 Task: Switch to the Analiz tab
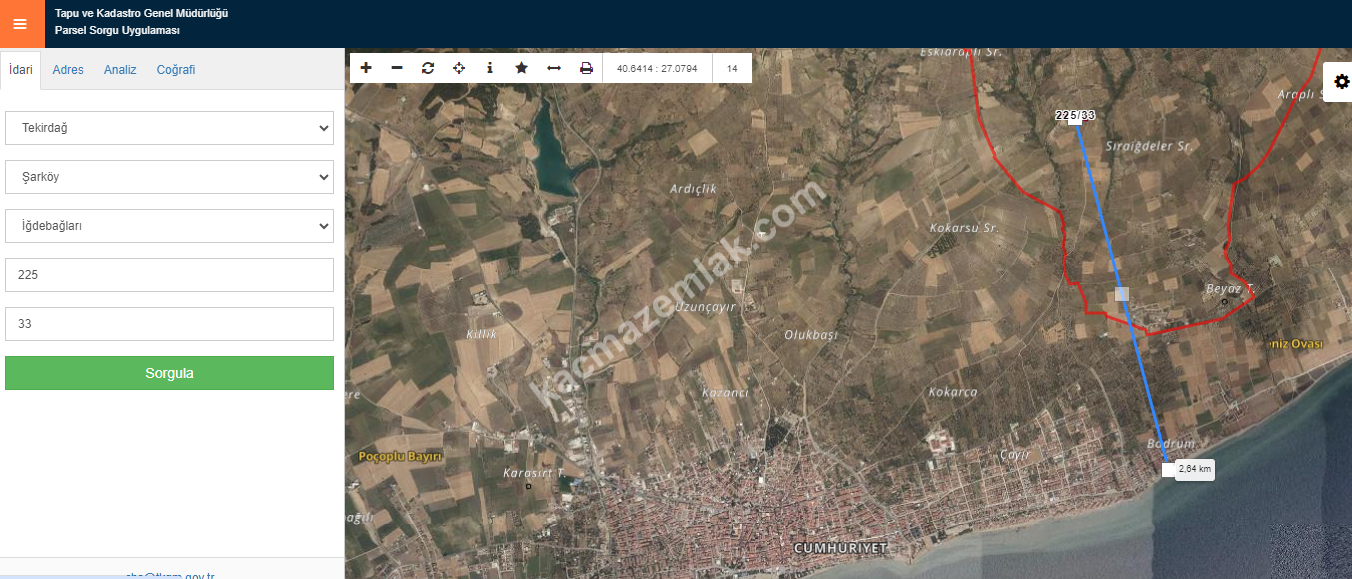pos(120,70)
